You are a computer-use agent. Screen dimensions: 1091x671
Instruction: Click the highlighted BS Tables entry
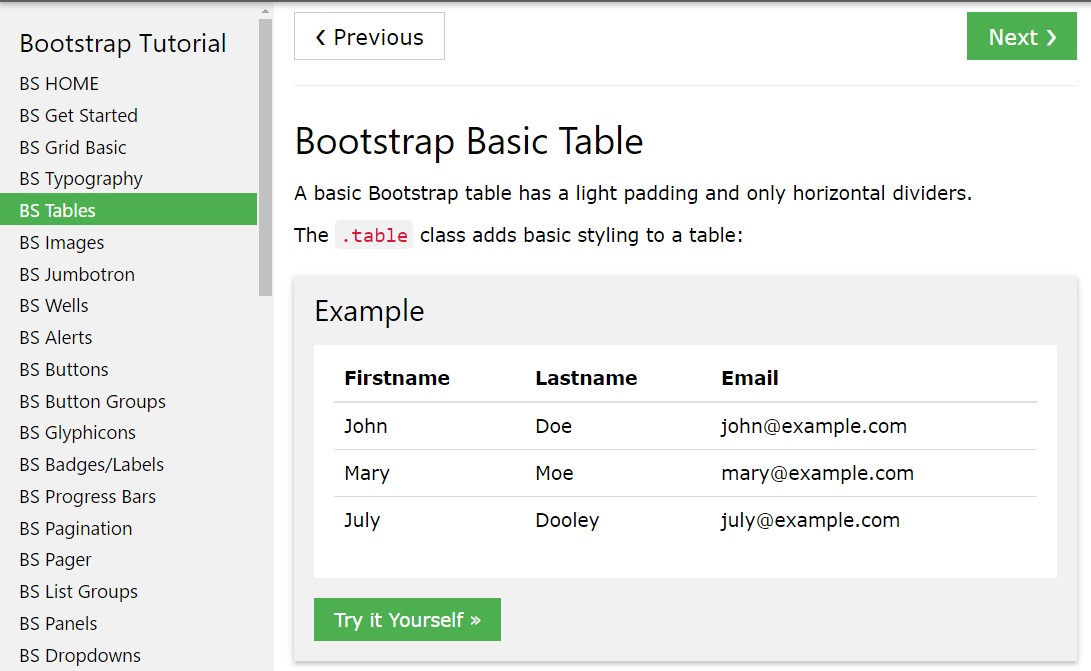pos(57,210)
